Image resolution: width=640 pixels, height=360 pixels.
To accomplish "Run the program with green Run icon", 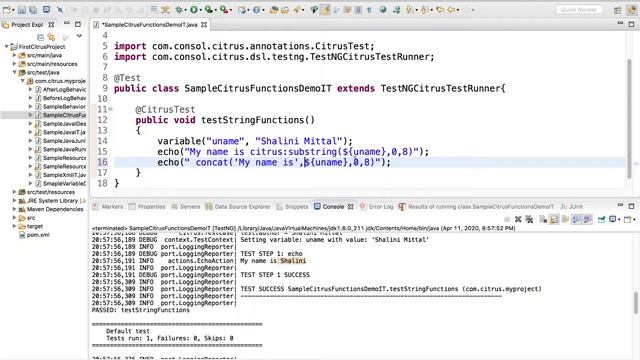I will click(x=193, y=9).
